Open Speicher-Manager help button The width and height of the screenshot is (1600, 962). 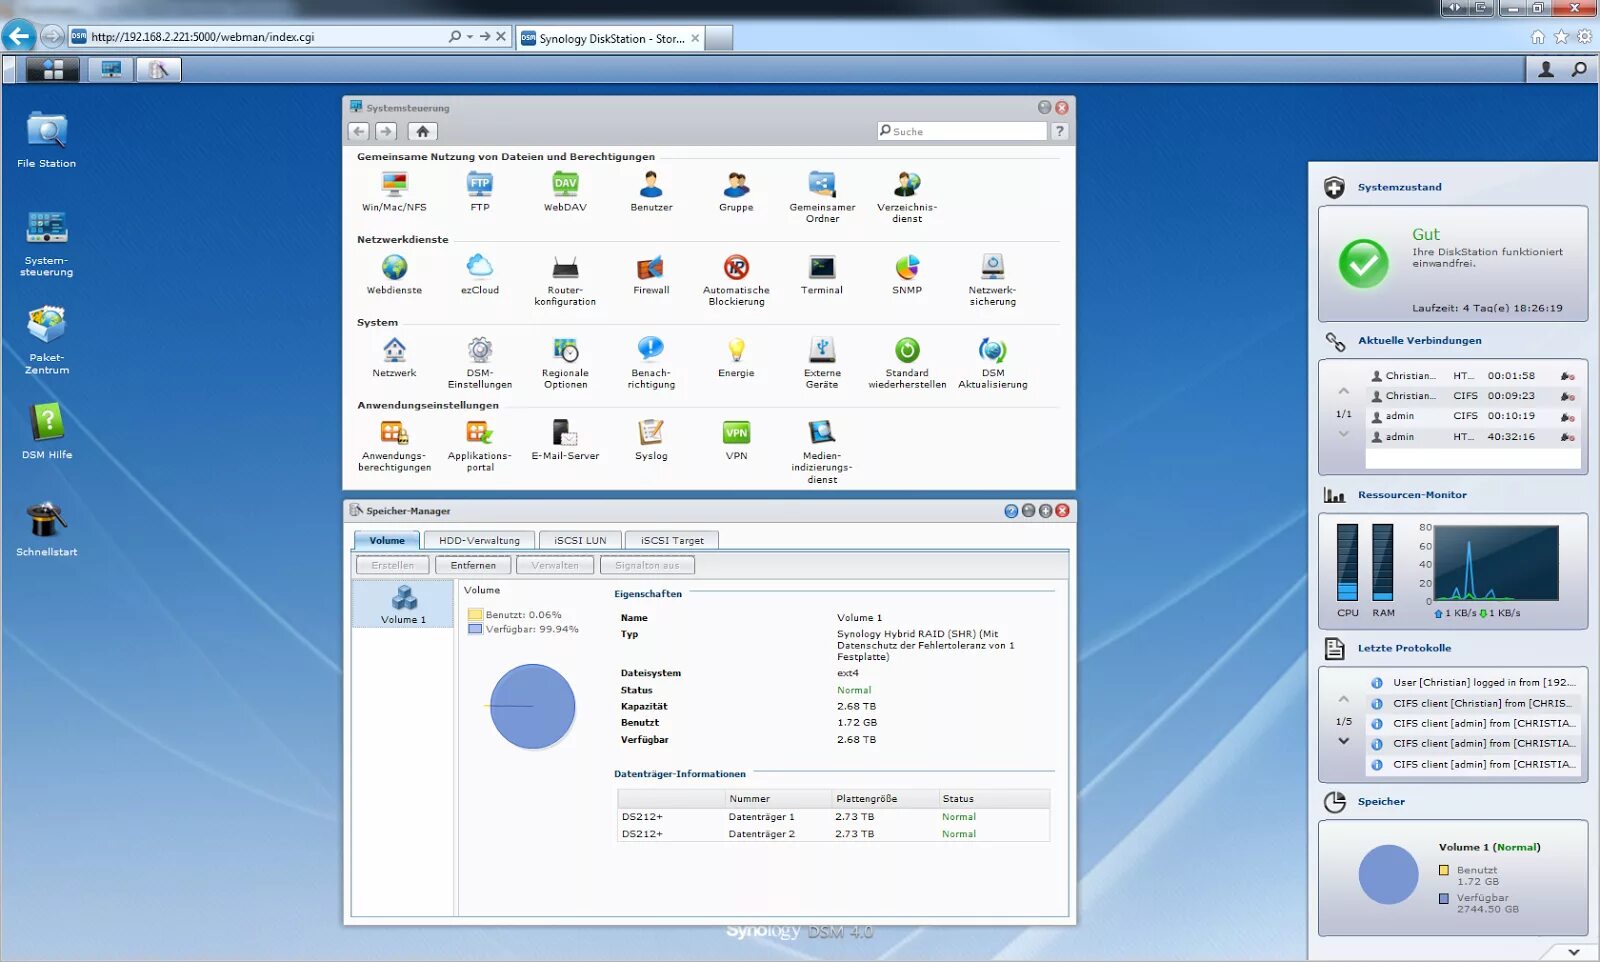[x=1011, y=511]
